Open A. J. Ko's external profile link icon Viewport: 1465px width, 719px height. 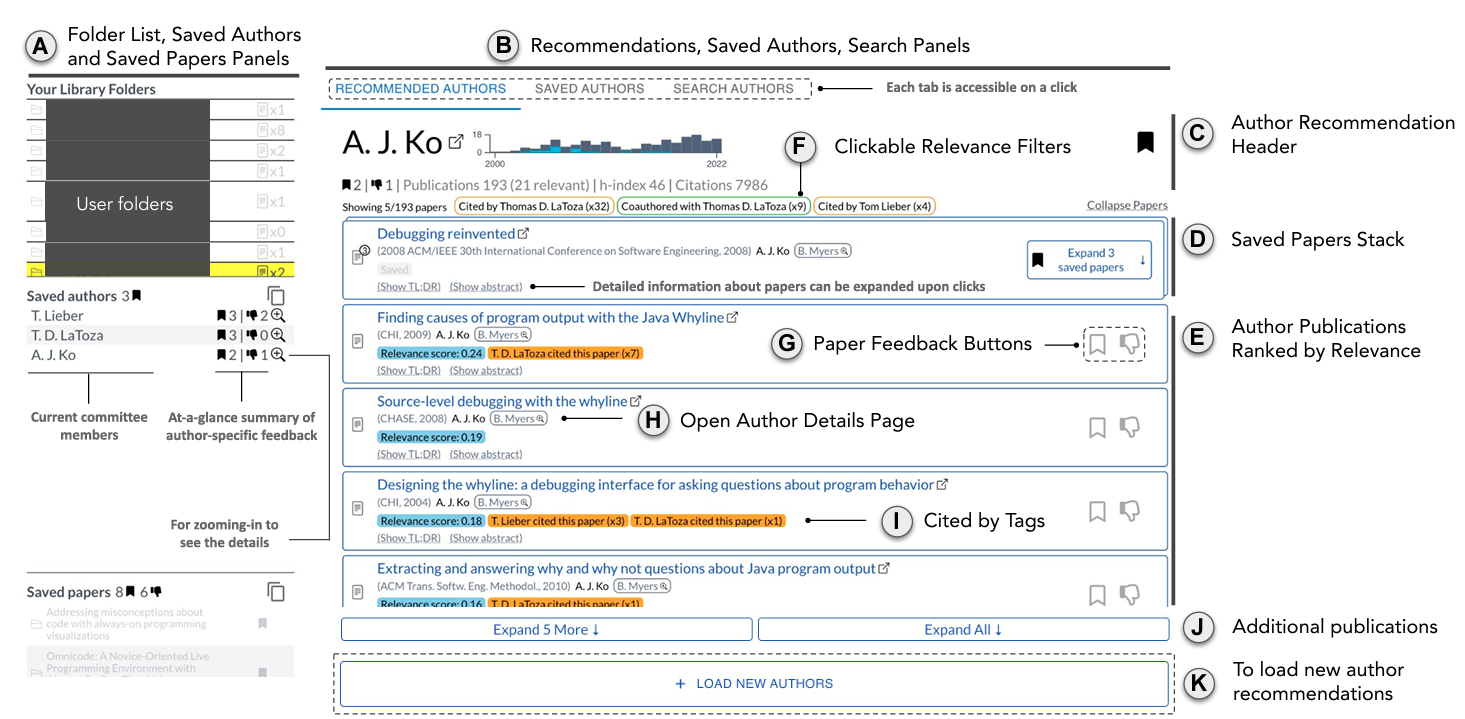tap(456, 142)
